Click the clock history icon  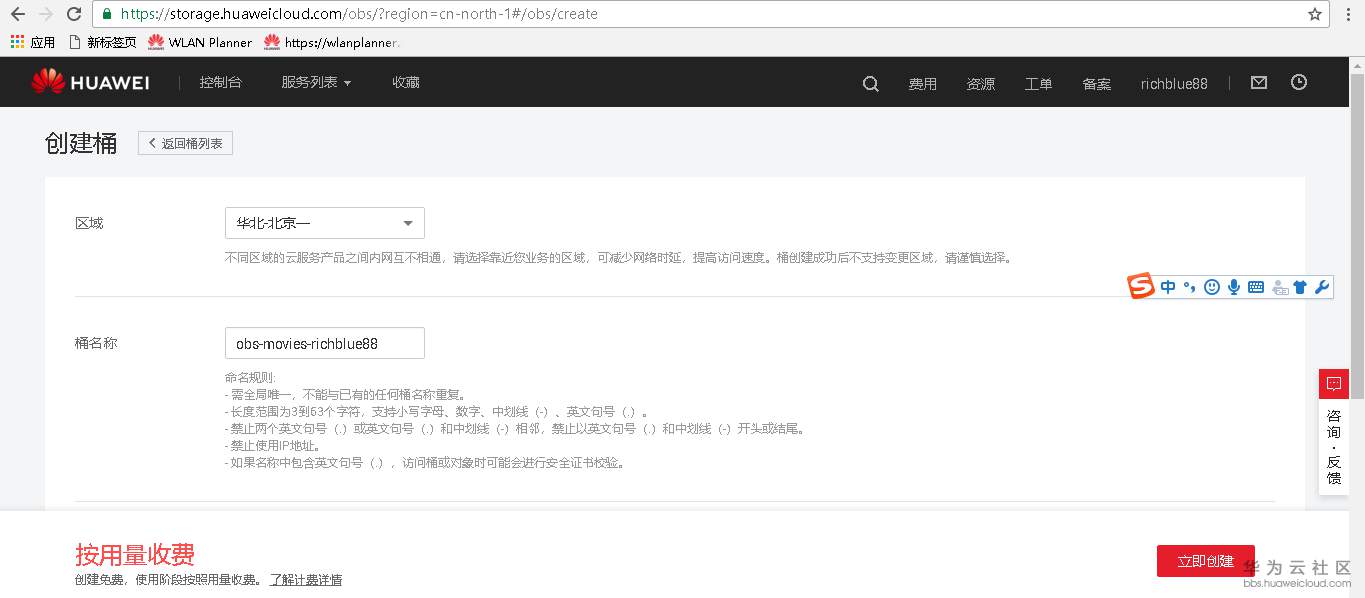(1299, 83)
